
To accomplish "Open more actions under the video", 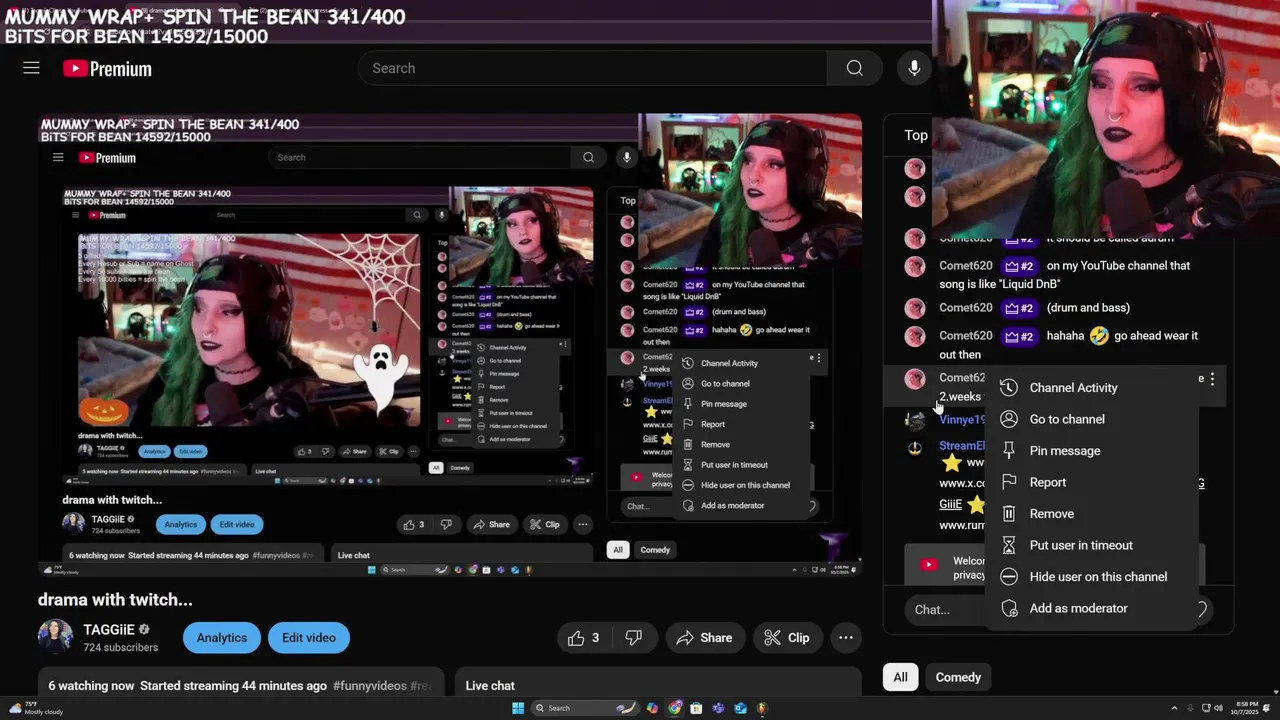I will pos(846,638).
